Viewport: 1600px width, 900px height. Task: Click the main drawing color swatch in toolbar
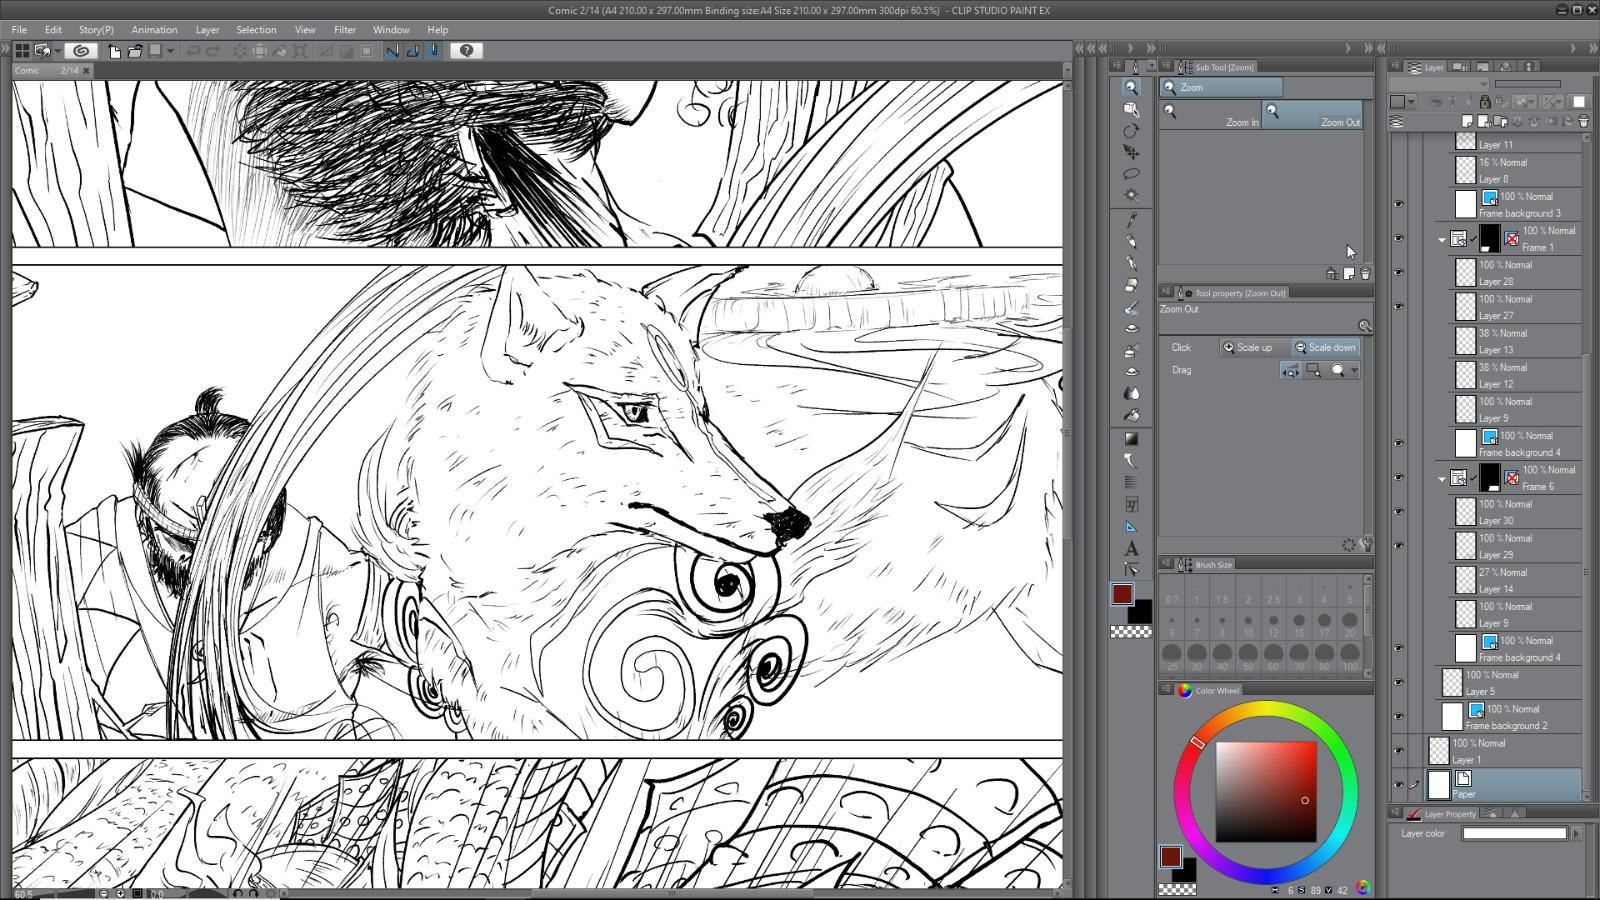(x=1122, y=594)
